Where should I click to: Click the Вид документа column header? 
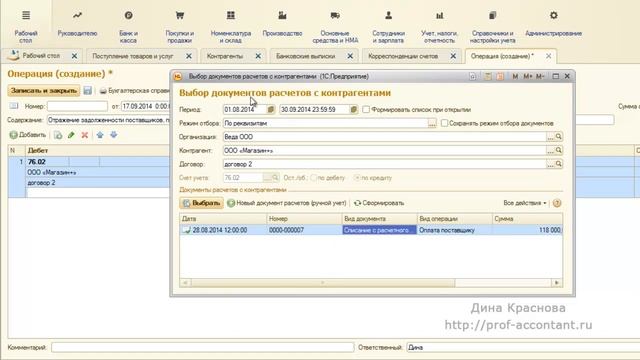[380, 219]
